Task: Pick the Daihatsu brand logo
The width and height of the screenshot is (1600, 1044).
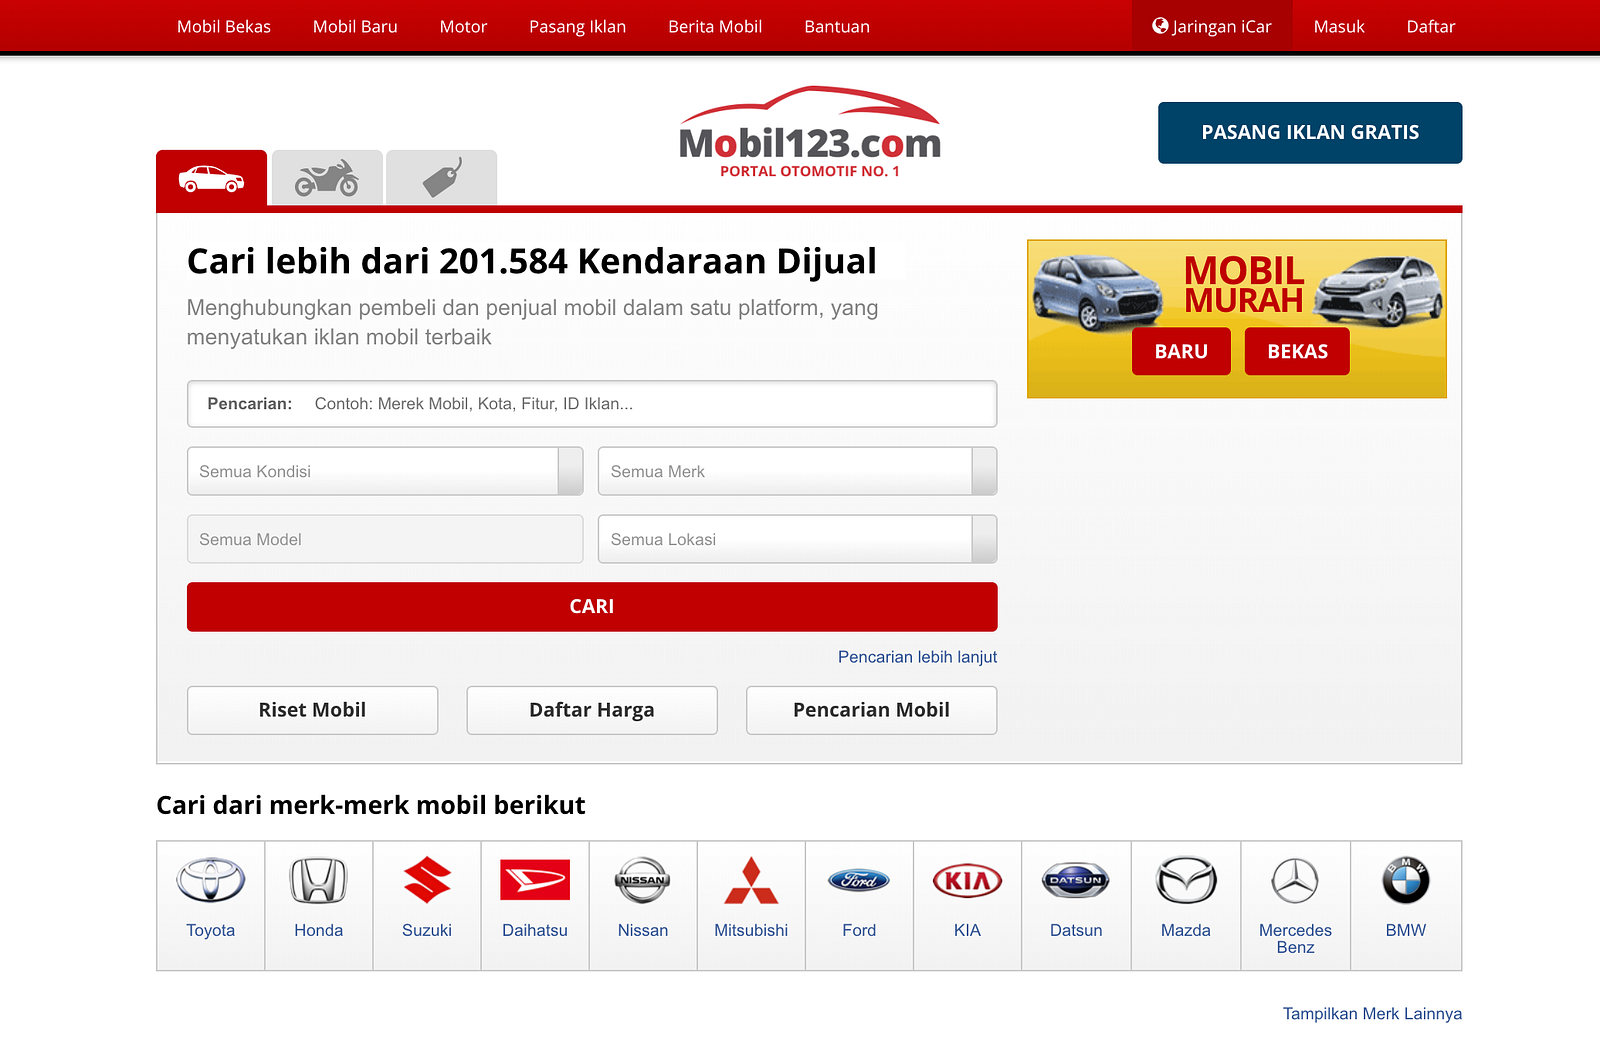Action: point(535,880)
